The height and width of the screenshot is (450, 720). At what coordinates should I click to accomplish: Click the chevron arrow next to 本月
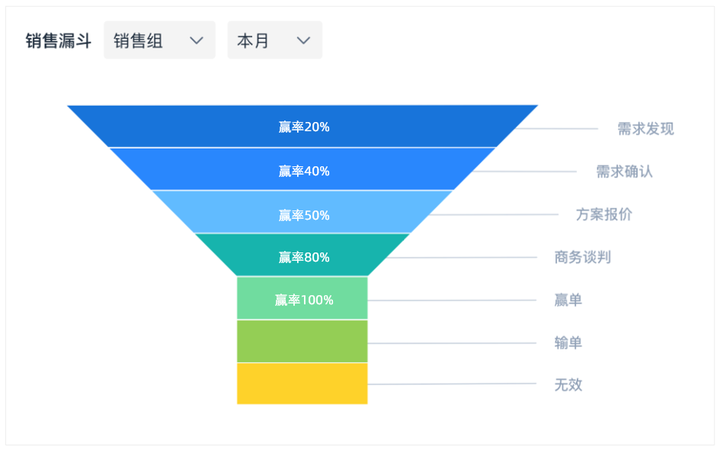[x=303, y=40]
